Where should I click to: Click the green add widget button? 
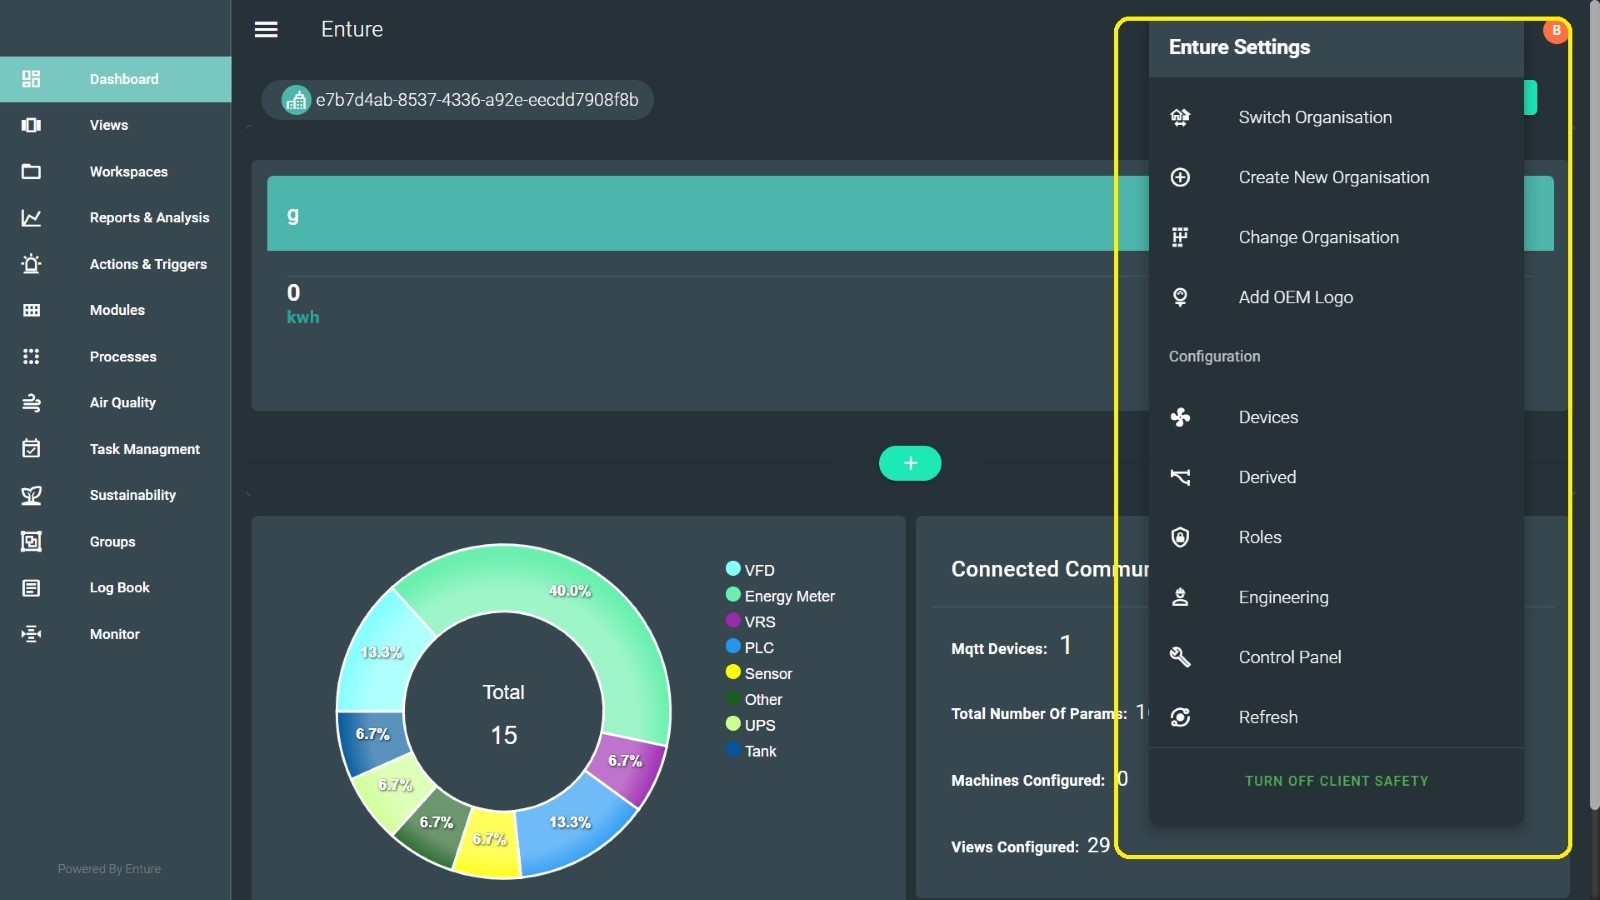[910, 463]
